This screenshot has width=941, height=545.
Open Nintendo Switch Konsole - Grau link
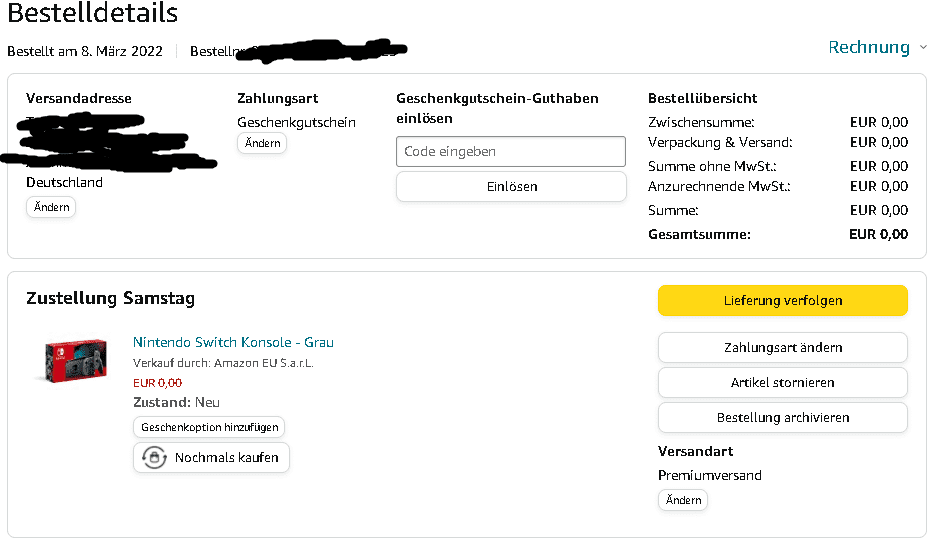tap(233, 342)
